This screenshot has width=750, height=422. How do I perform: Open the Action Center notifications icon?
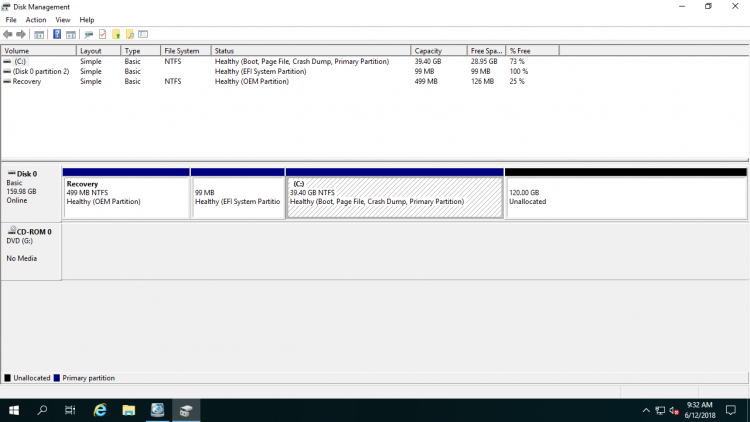point(730,410)
